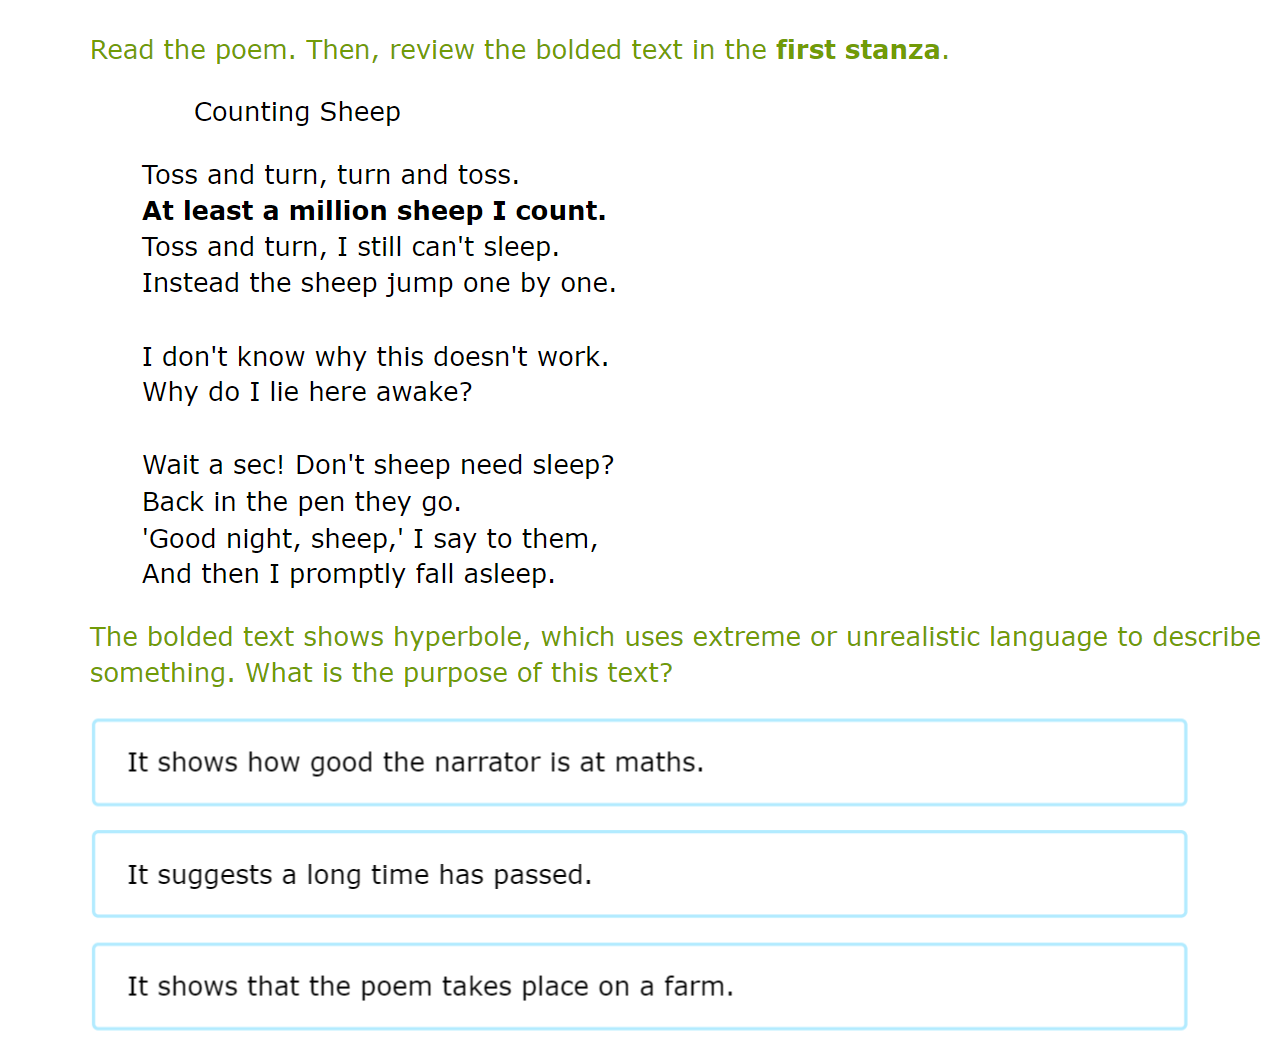This screenshot has width=1280, height=1061.
Task: Click the question 'What is the purpose of this text?'
Action: (459, 673)
